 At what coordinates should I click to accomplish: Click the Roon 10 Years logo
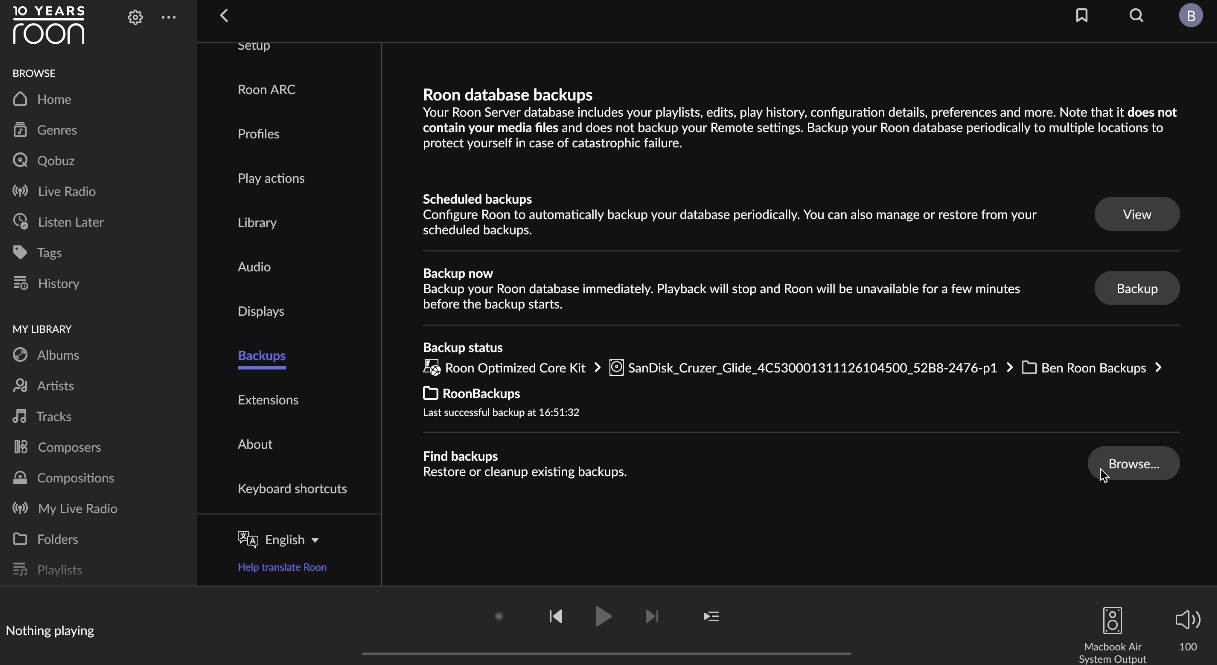(48, 24)
